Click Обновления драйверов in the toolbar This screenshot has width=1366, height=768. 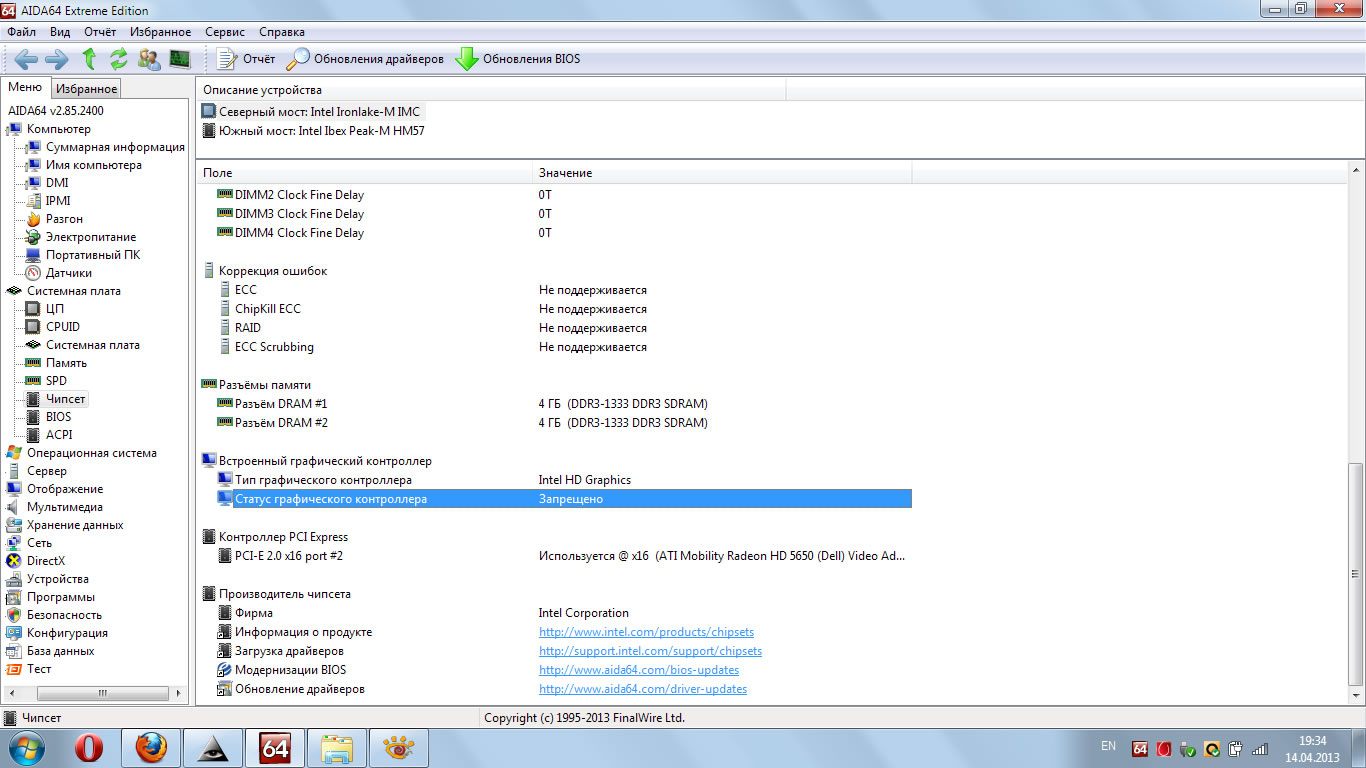[366, 59]
